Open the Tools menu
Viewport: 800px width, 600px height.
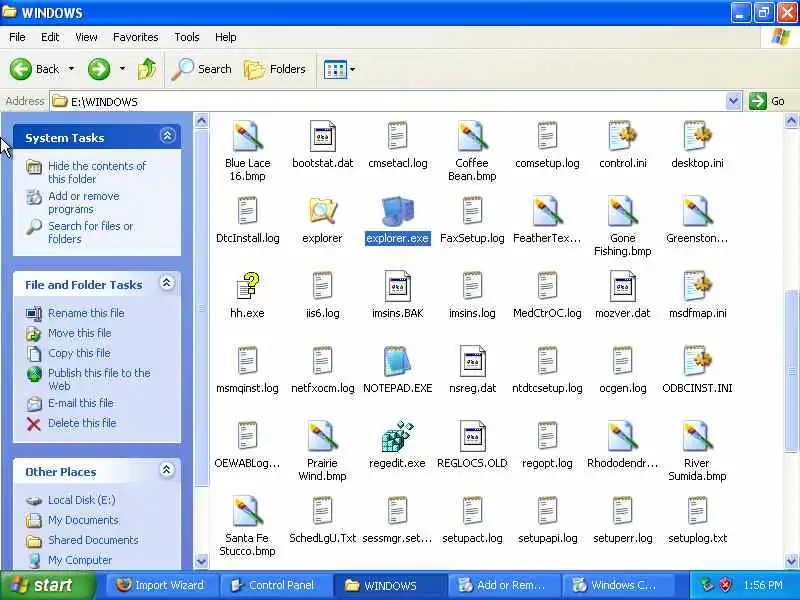click(x=187, y=37)
